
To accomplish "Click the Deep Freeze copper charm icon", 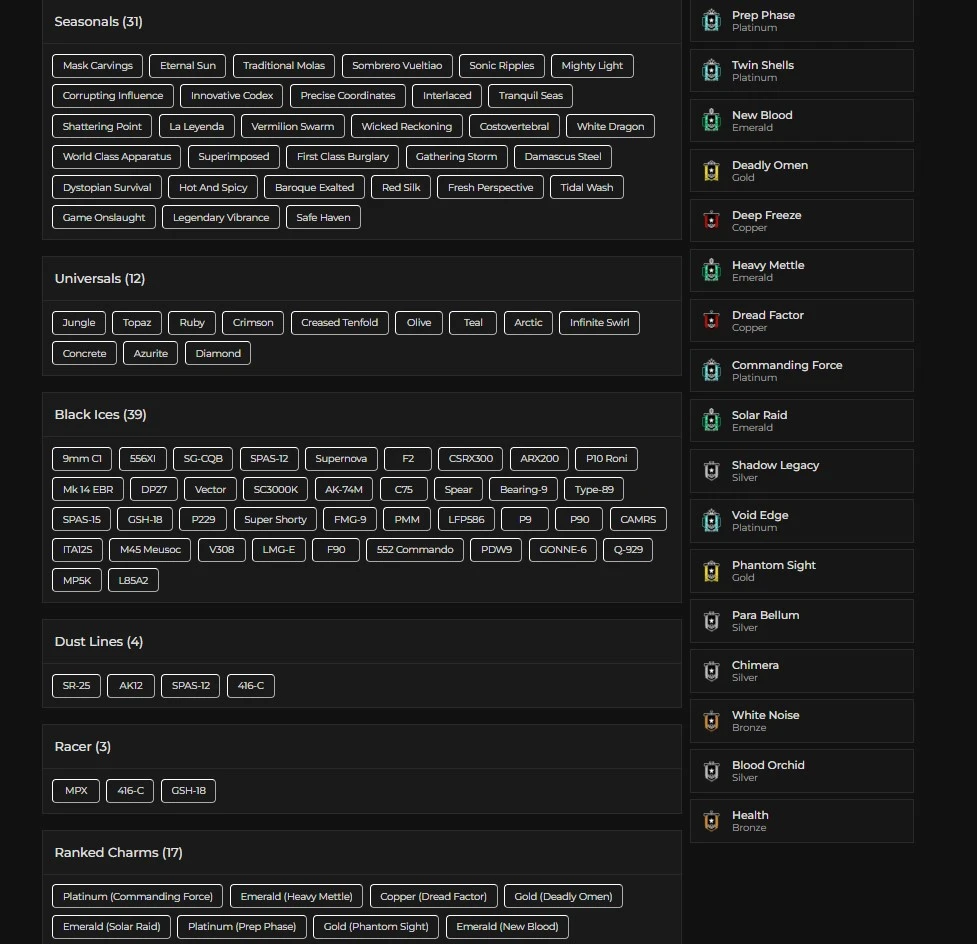I will (x=711, y=221).
